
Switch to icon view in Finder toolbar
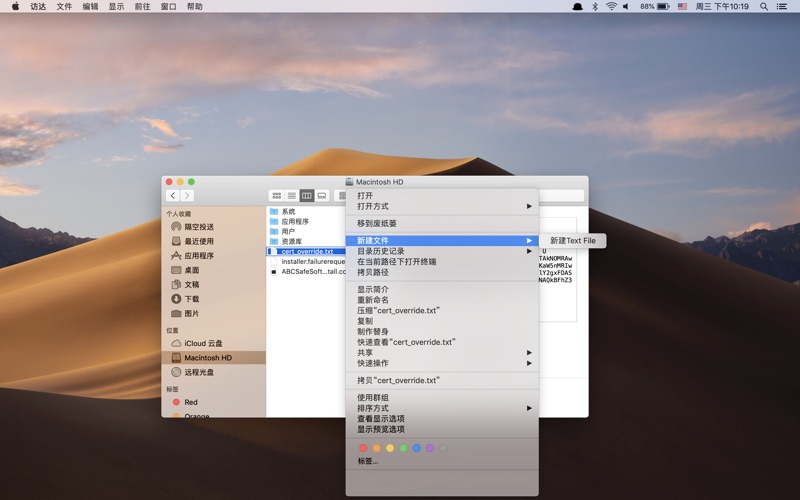pyautogui.click(x=276, y=196)
